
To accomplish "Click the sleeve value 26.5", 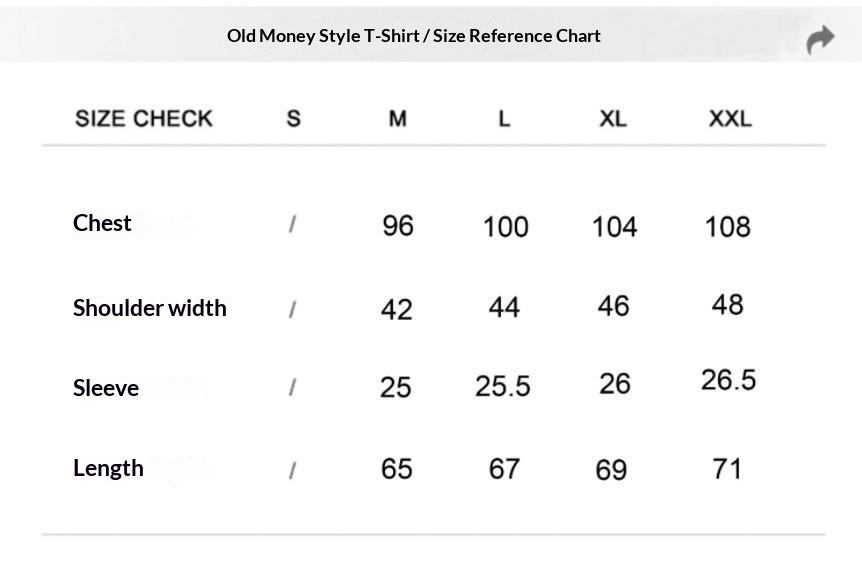I will (728, 380).
